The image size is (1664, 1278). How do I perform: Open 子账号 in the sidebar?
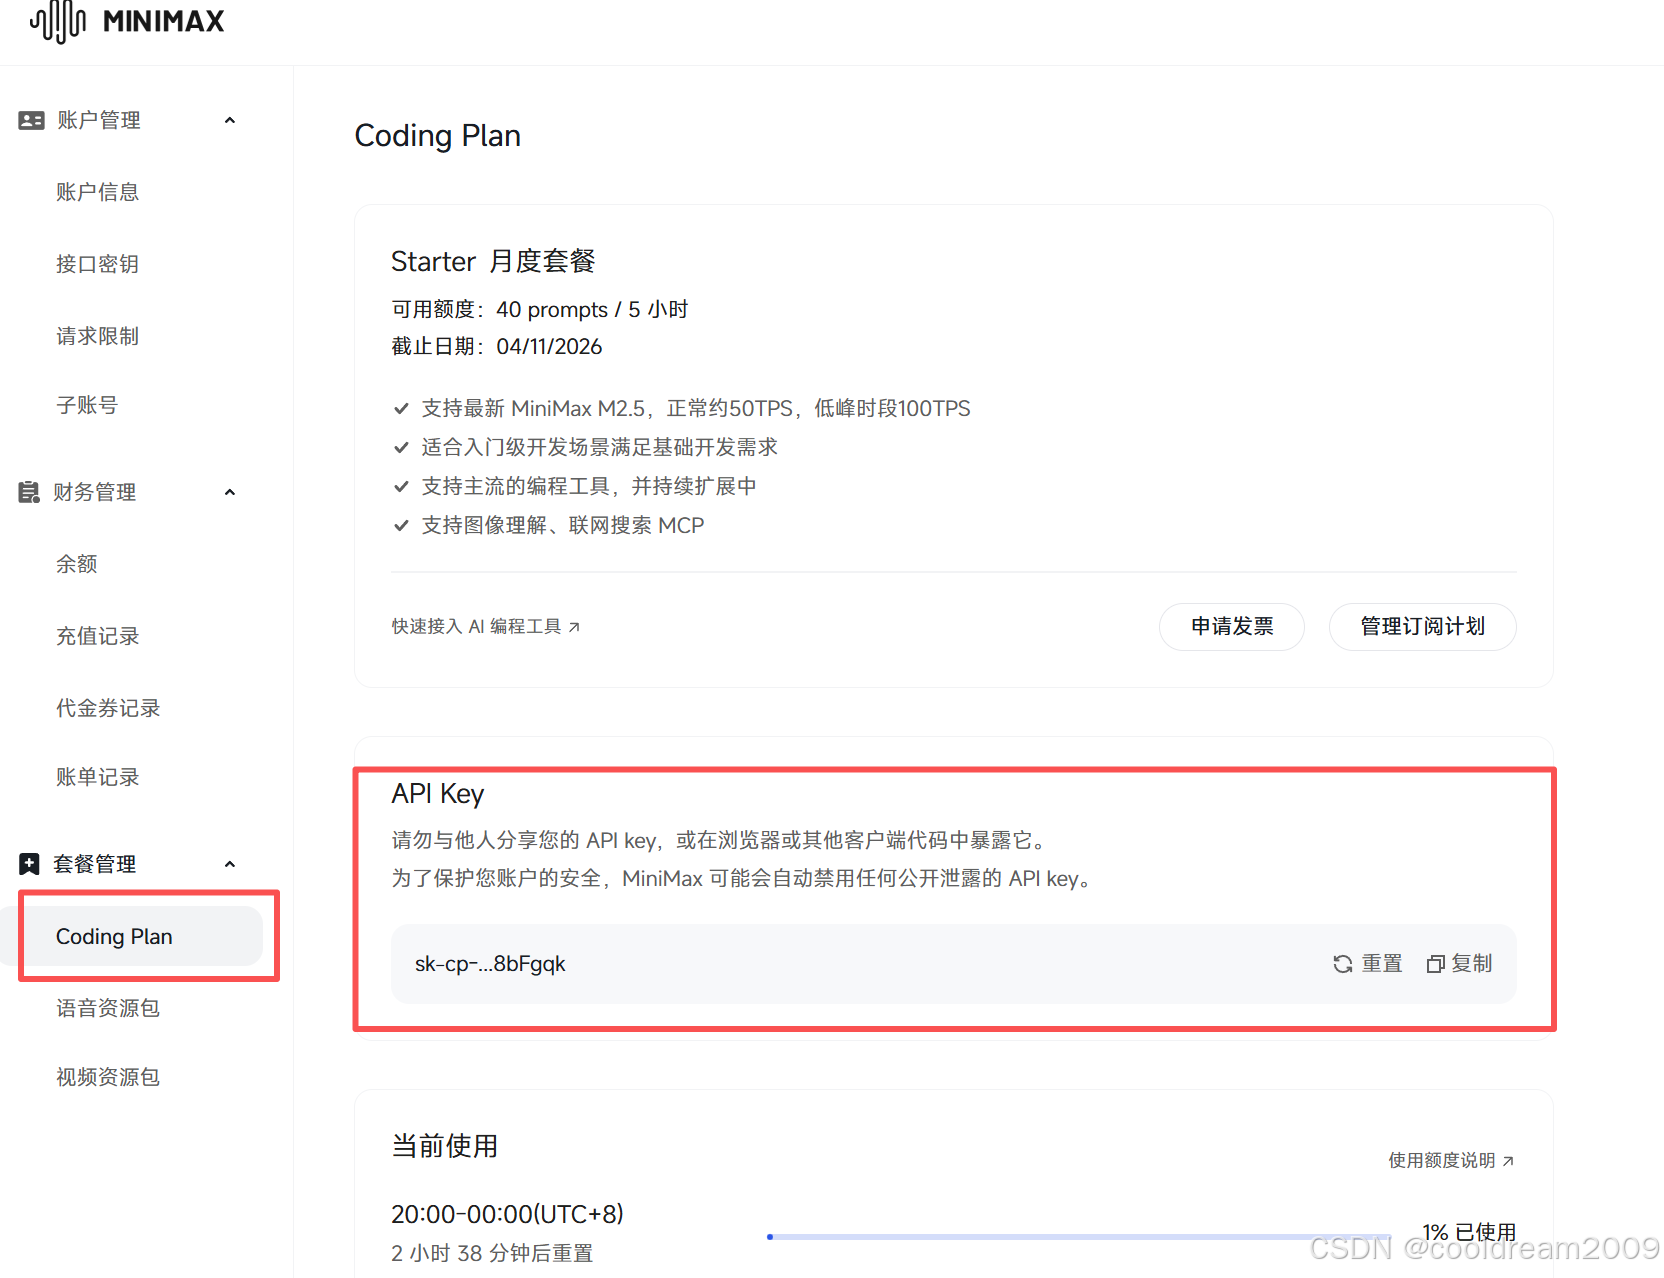[87, 405]
